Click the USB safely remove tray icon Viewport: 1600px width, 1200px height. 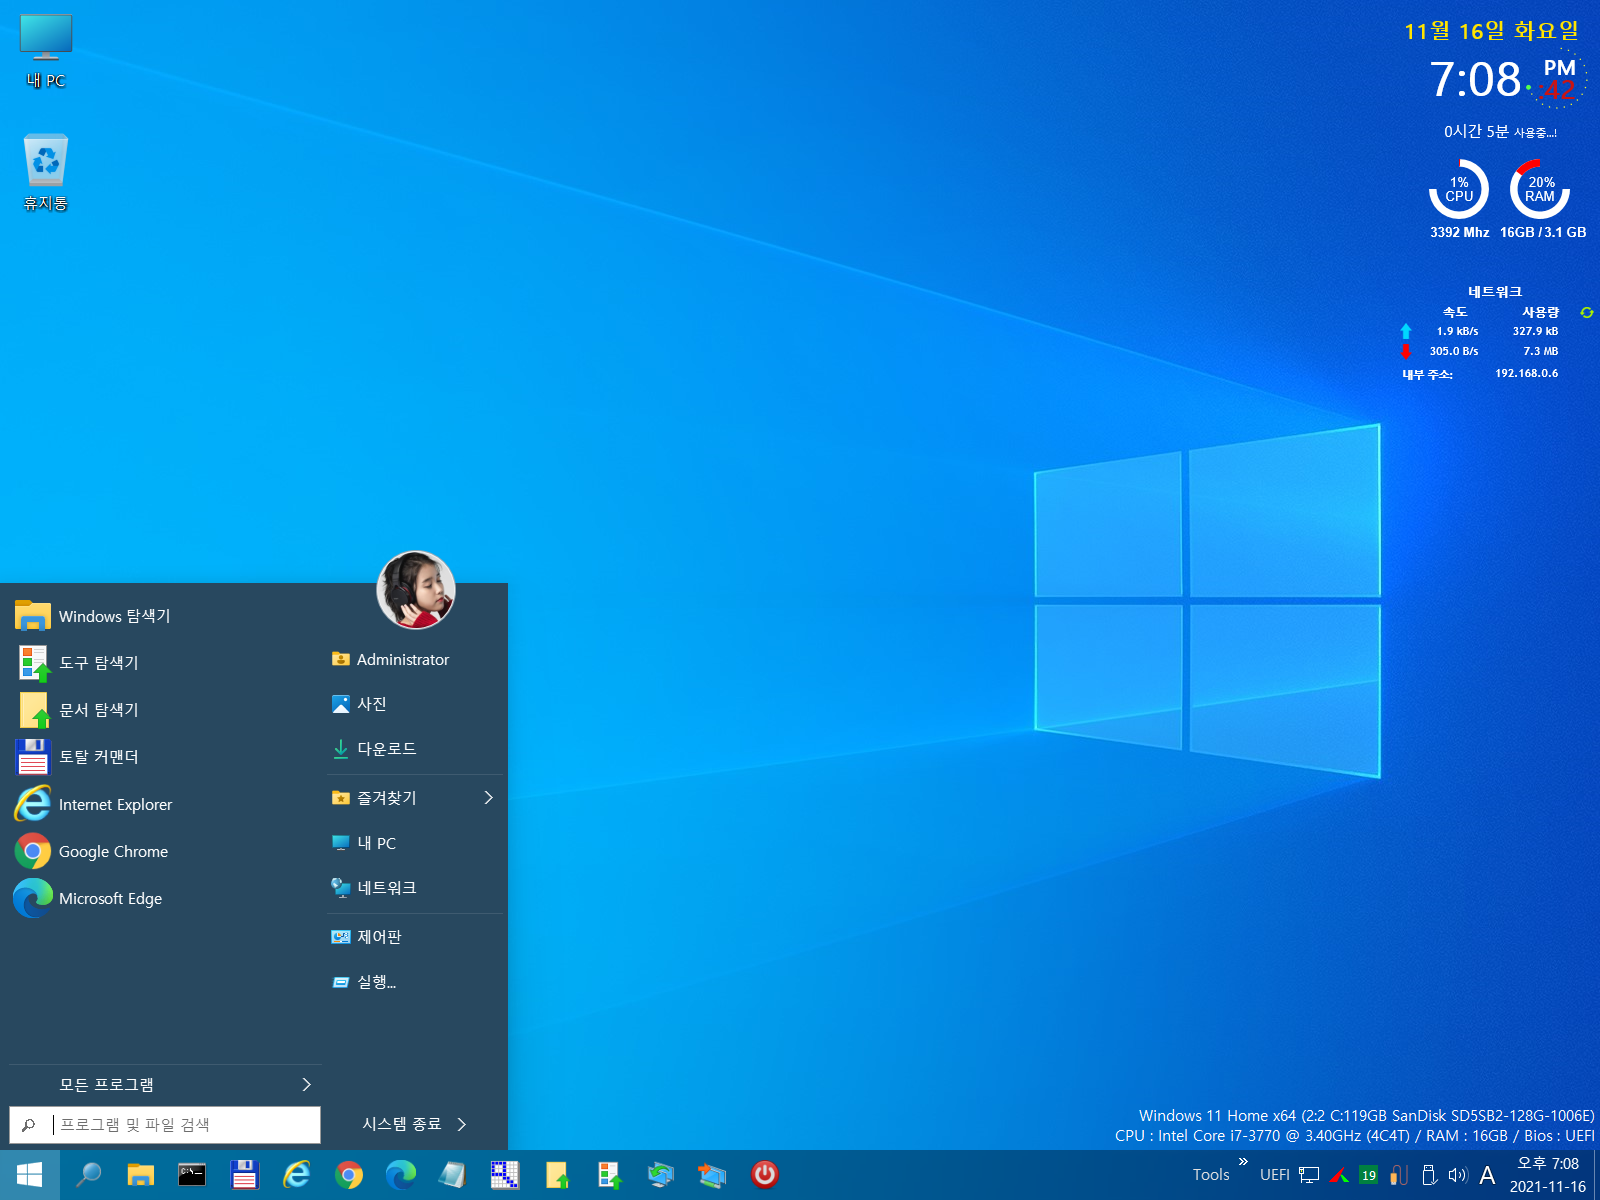click(1429, 1175)
